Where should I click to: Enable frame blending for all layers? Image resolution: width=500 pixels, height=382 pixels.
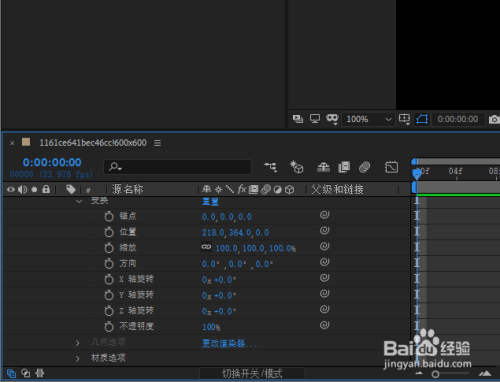[344, 167]
